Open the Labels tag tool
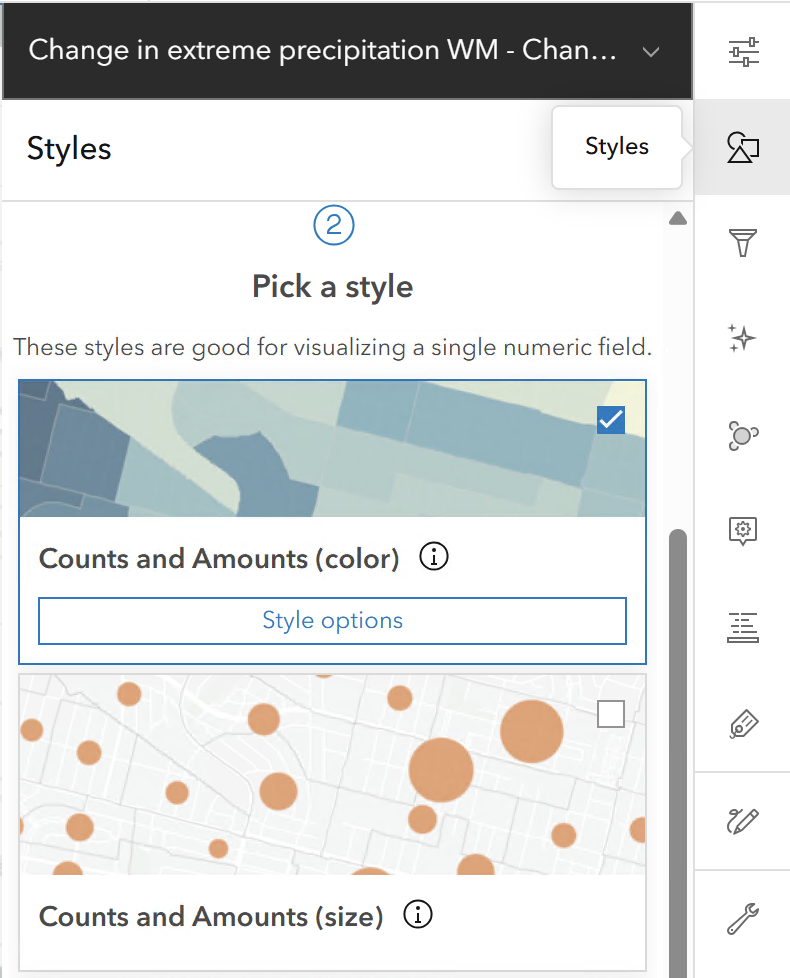Image resolution: width=790 pixels, height=978 pixels. (x=743, y=724)
